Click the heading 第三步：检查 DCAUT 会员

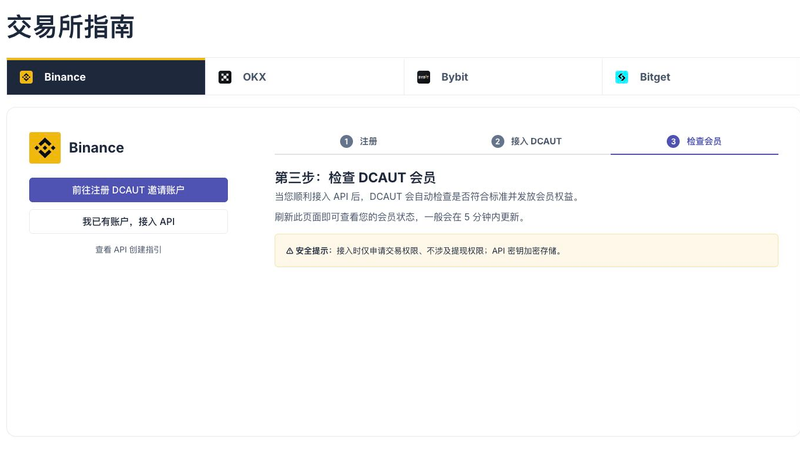click(355, 178)
